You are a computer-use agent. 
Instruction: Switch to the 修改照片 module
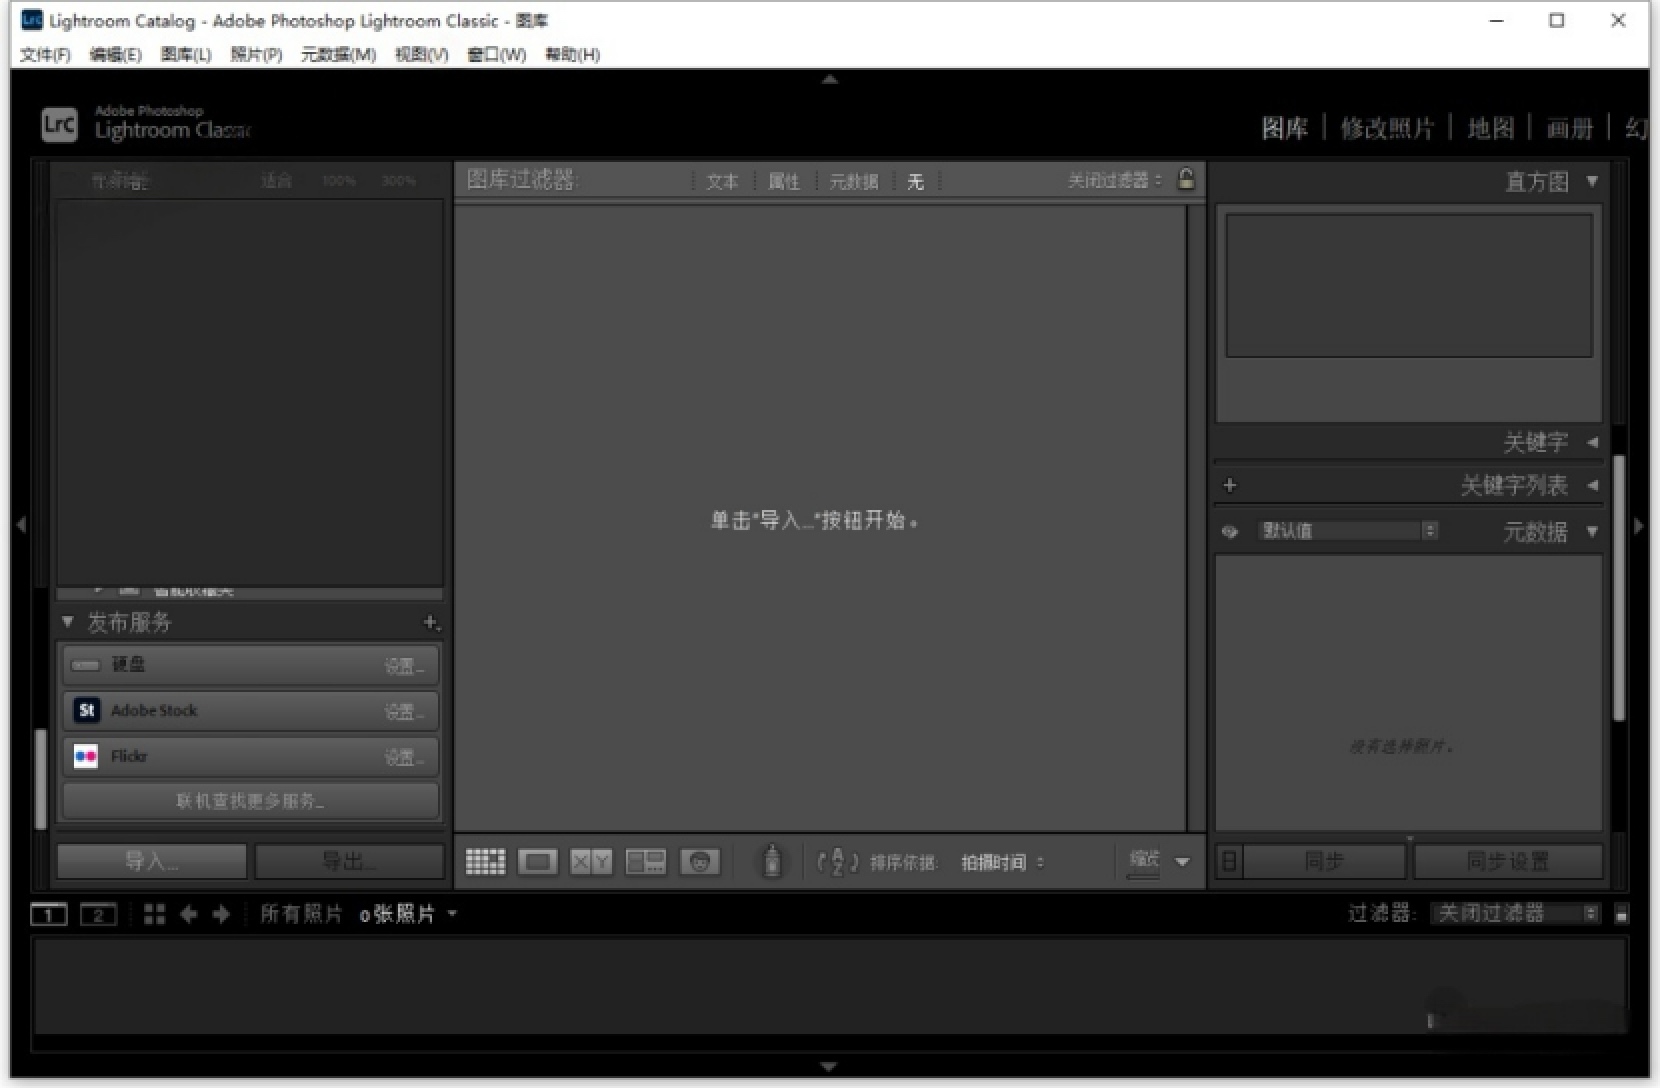[x=1388, y=128]
